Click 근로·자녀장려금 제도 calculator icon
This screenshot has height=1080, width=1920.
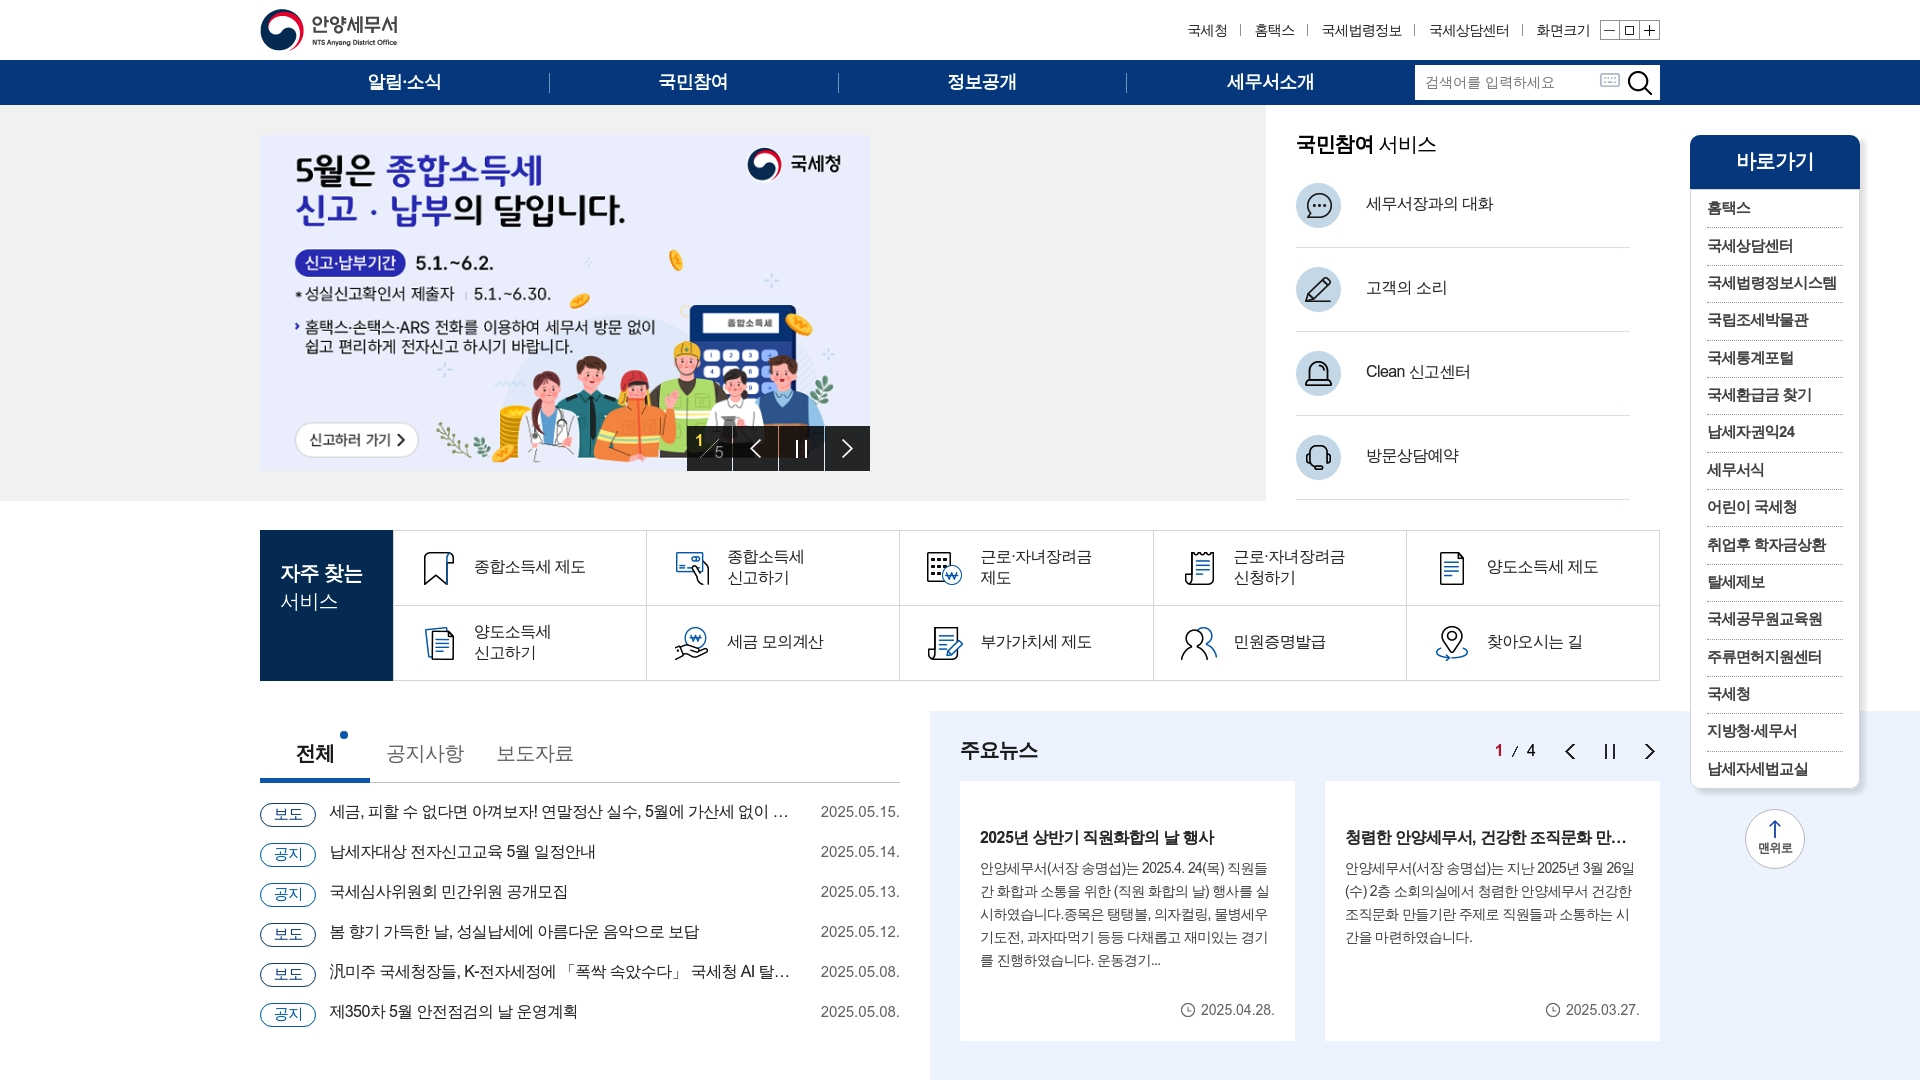pos(944,568)
